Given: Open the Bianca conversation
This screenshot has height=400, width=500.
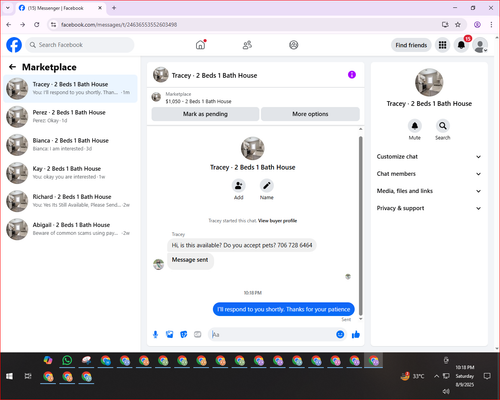Looking at the screenshot, I should [70, 145].
